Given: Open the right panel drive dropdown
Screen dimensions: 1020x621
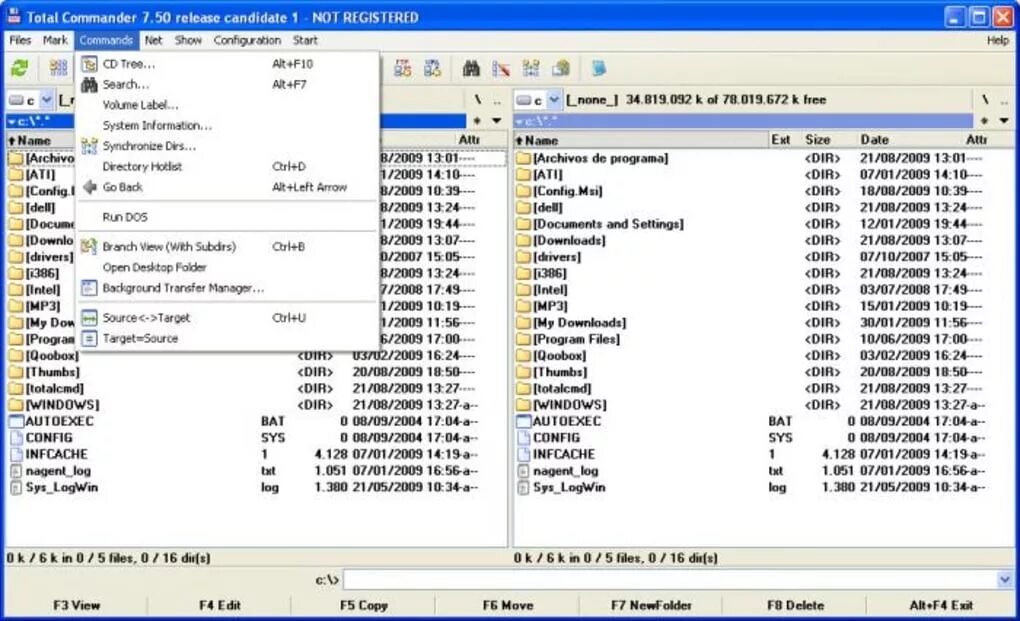Looking at the screenshot, I should (554, 100).
